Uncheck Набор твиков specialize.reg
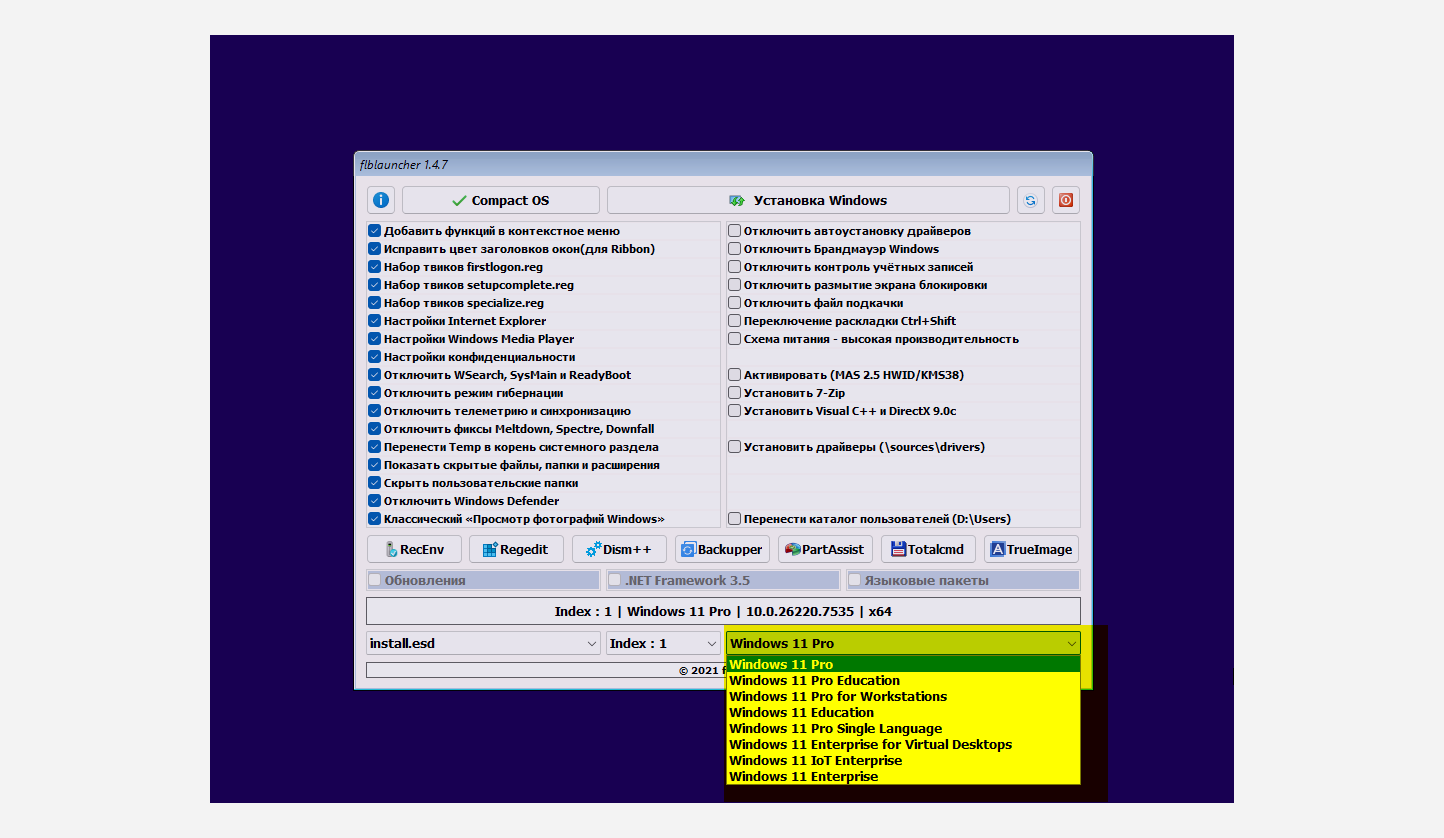Image resolution: width=1444 pixels, height=838 pixels. [x=375, y=303]
